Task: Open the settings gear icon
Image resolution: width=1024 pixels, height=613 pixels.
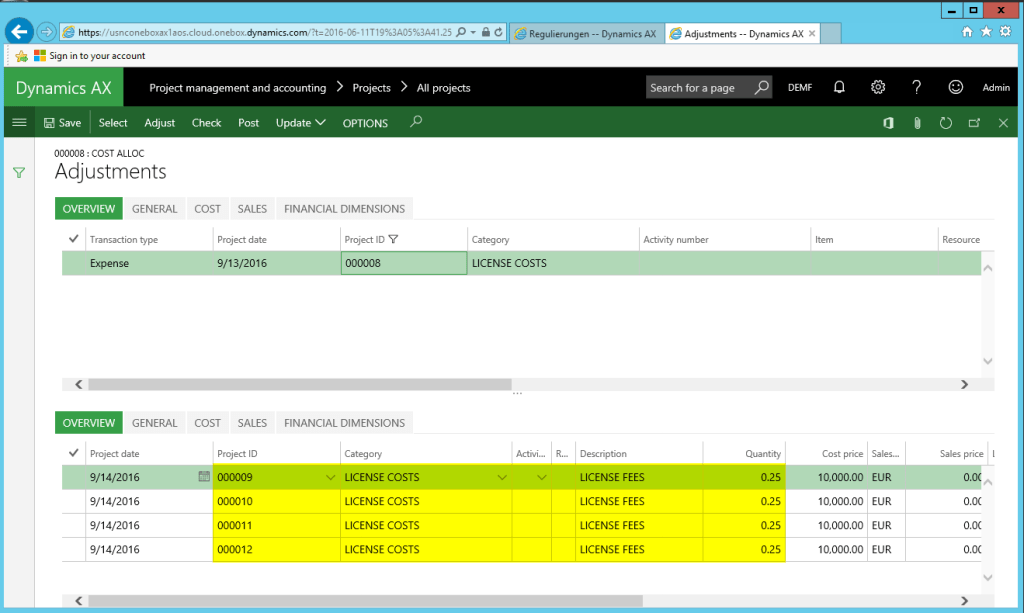Action: [878, 88]
